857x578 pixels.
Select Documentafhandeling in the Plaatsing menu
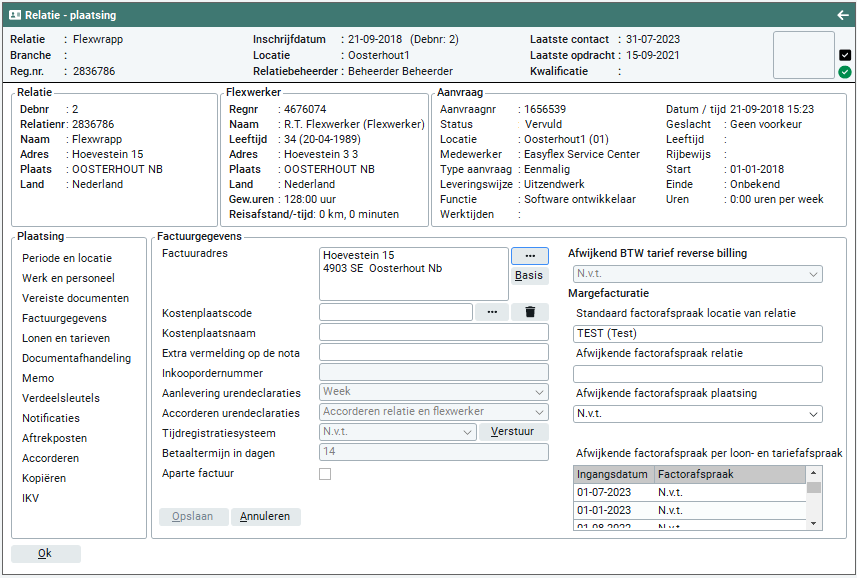pos(76,358)
